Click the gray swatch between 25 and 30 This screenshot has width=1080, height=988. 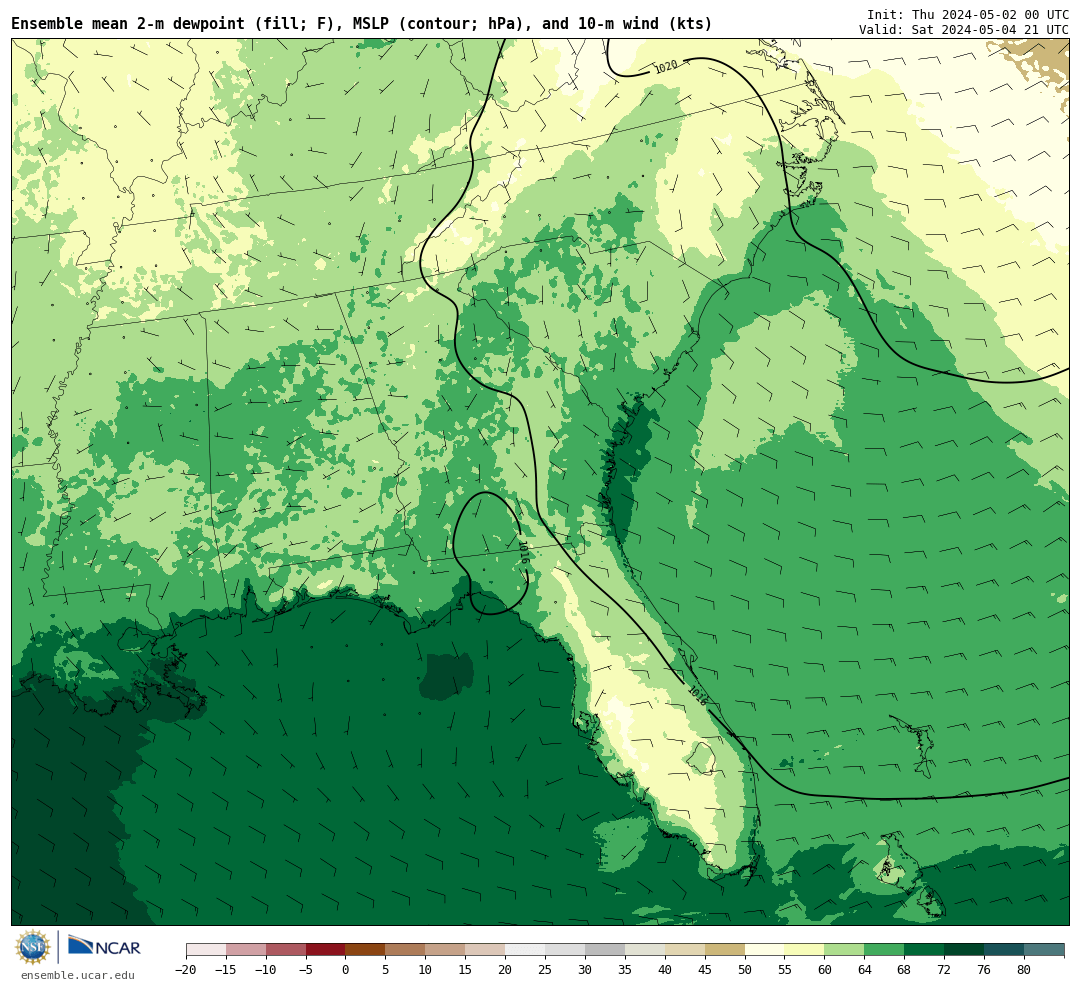(x=565, y=949)
